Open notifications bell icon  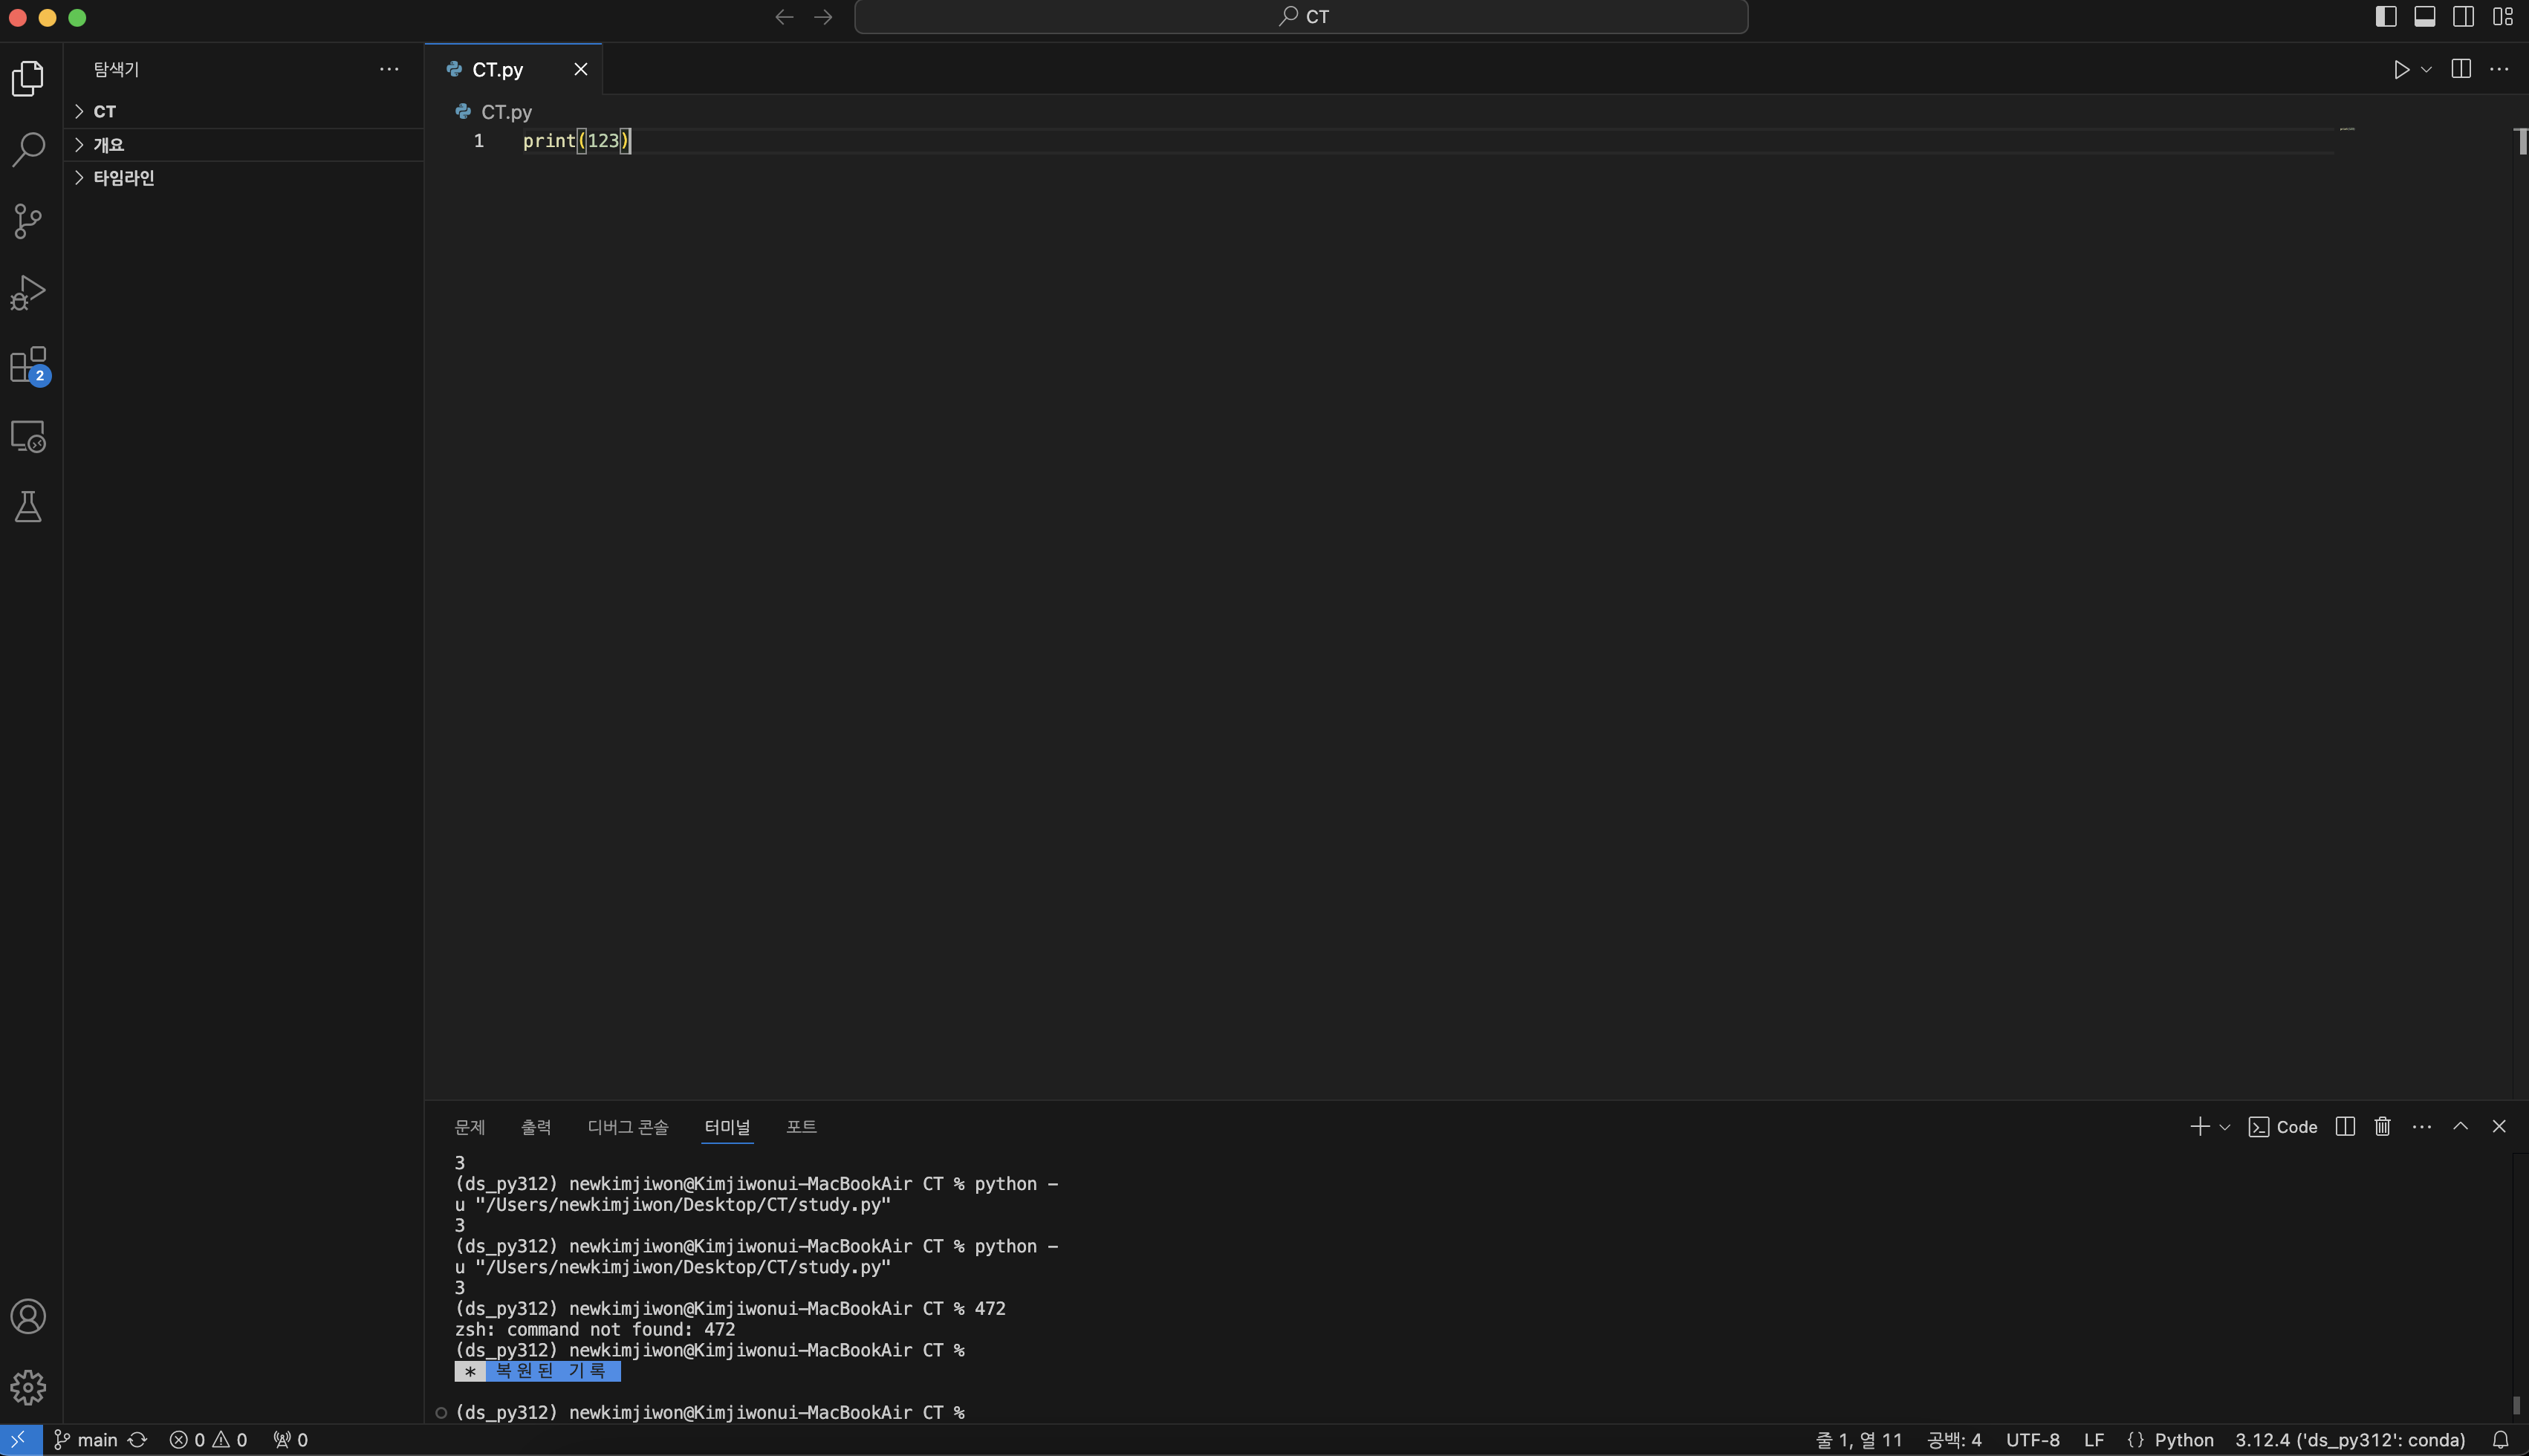point(2500,1440)
